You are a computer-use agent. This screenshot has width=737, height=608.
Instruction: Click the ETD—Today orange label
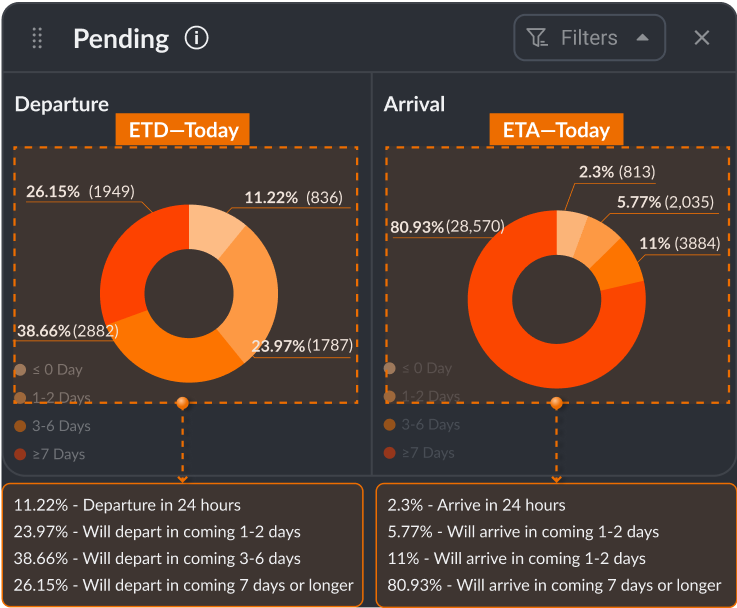183,130
